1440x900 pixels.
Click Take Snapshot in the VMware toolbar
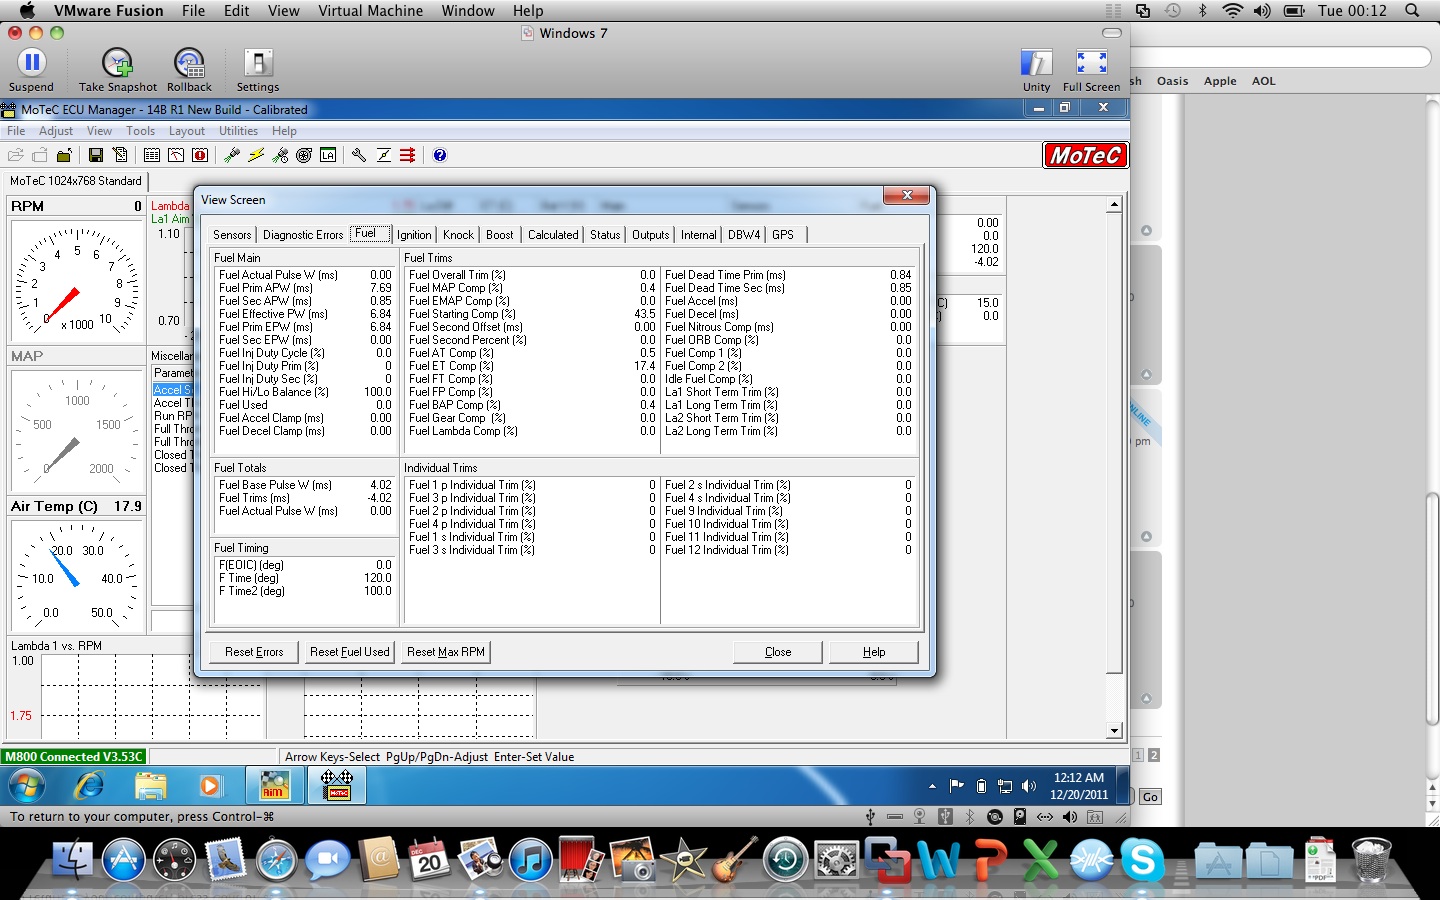click(117, 68)
